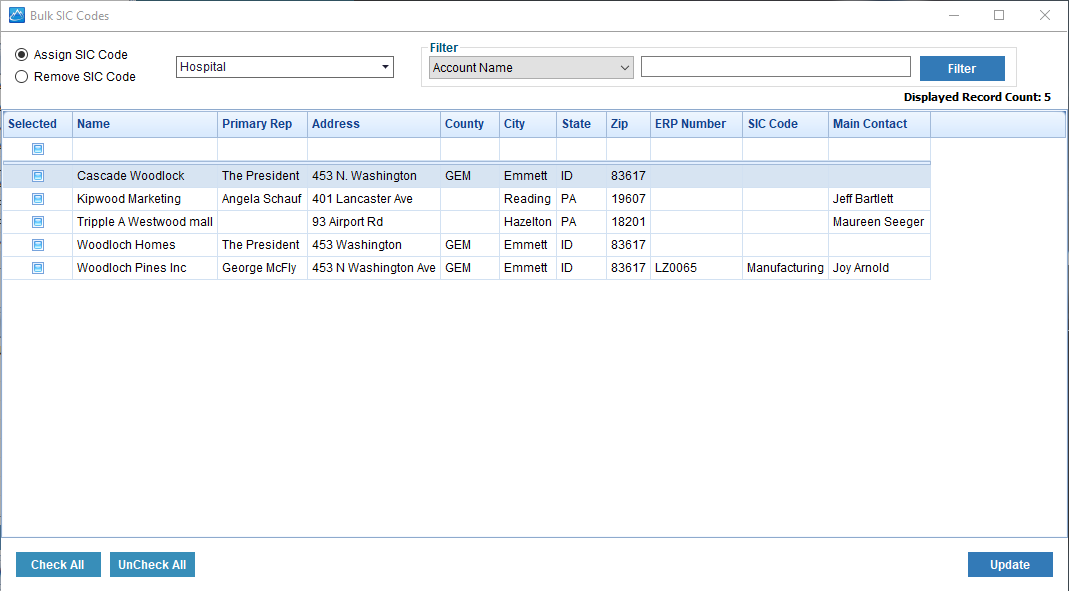Click the Joy Arnold main contact cell

tap(879, 268)
